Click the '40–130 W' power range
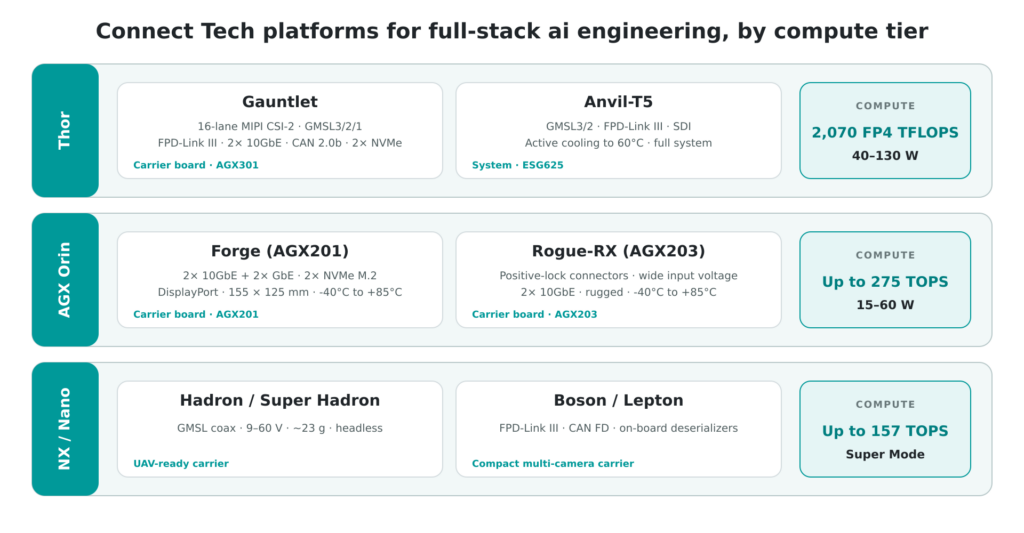Screen dimensions: 1024x533 click(x=885, y=155)
